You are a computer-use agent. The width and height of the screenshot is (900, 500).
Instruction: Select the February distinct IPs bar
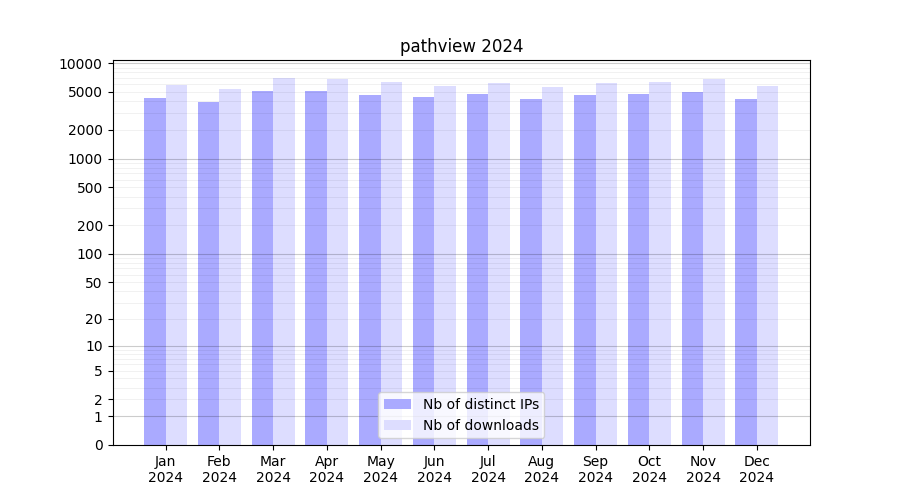(x=208, y=272)
